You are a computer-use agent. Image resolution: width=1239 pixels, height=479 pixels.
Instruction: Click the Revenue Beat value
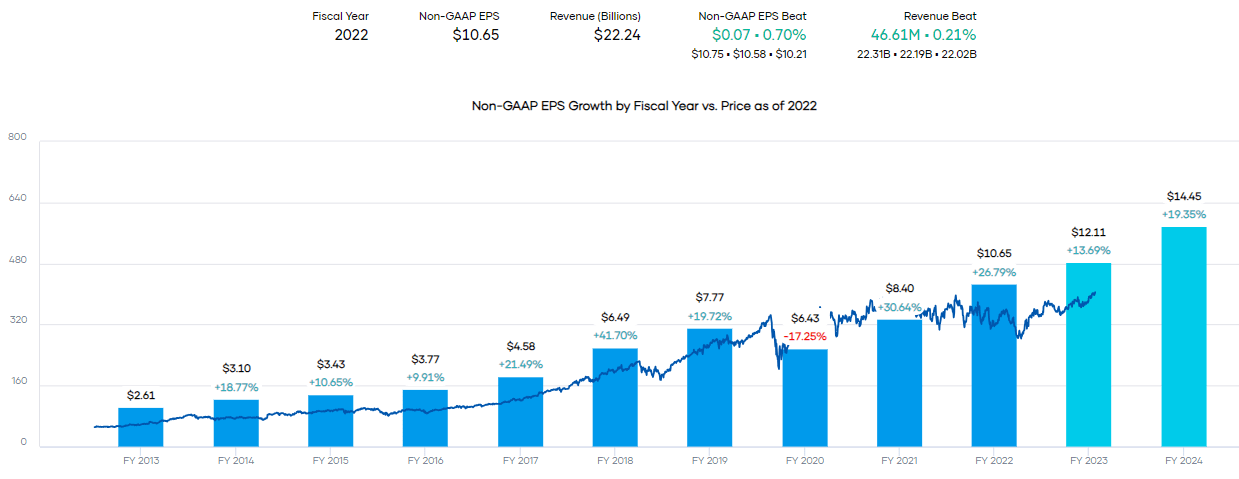coord(916,35)
